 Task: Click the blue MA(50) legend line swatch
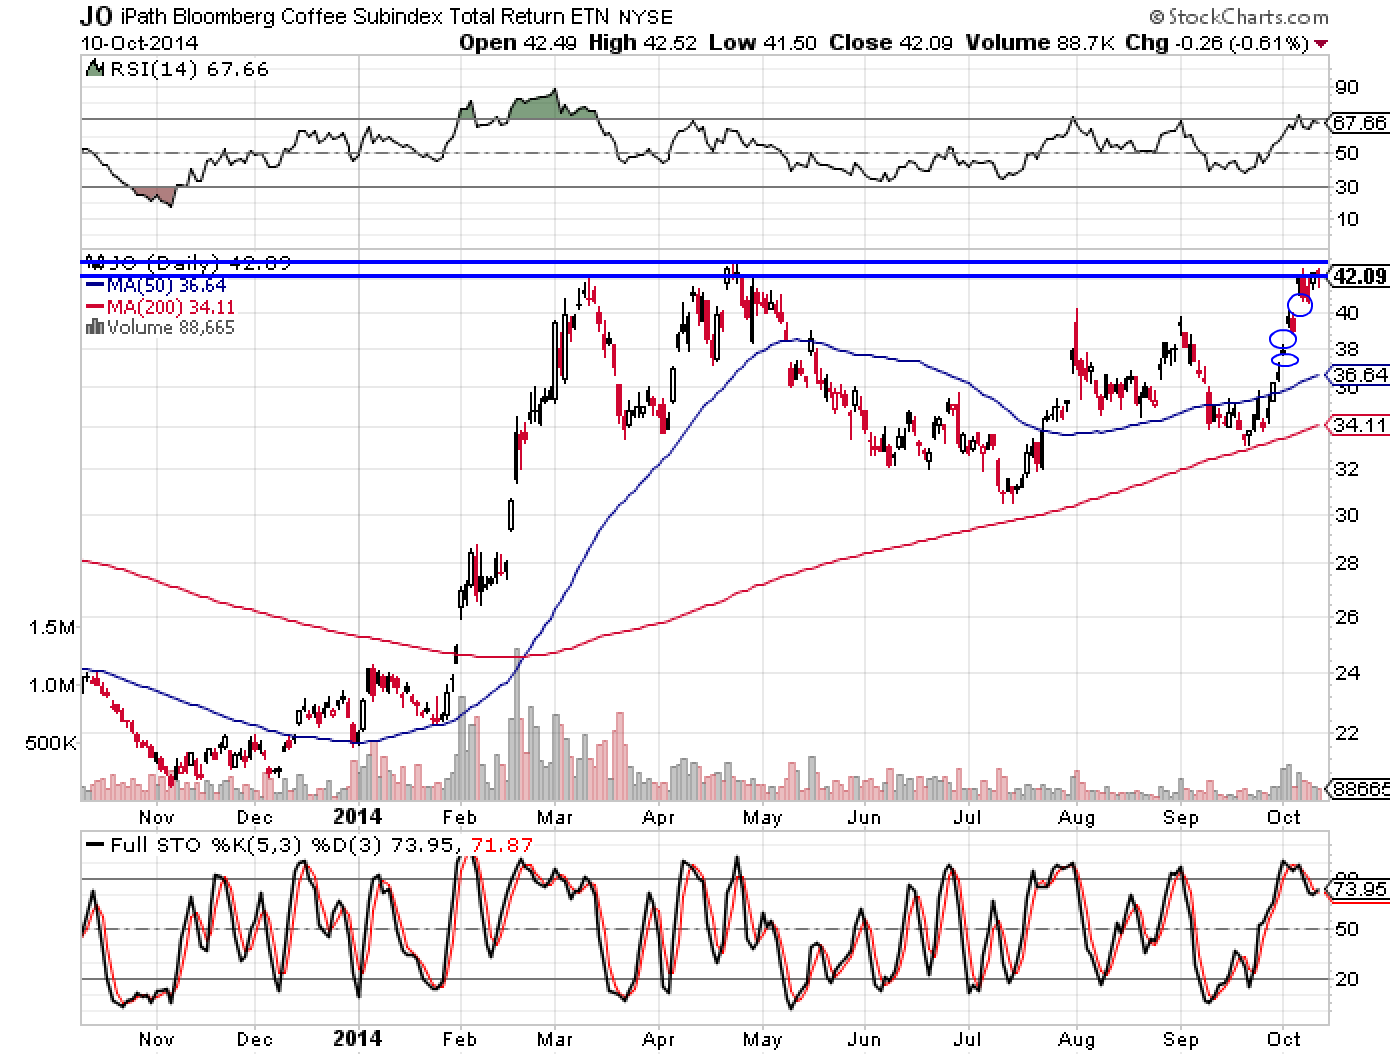(93, 285)
